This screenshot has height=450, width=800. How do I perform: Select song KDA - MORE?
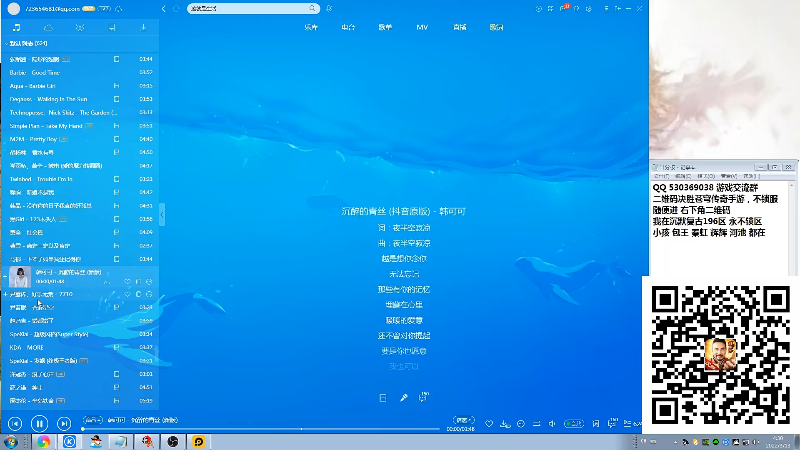80,347
